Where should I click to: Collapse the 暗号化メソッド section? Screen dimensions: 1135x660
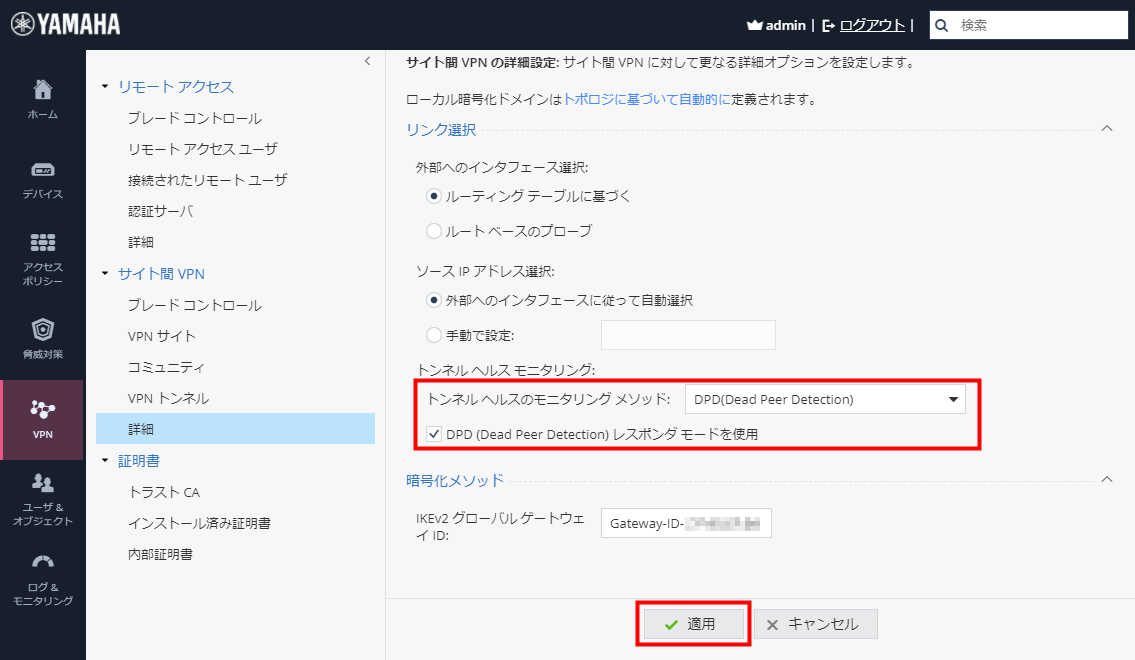[x=1106, y=479]
